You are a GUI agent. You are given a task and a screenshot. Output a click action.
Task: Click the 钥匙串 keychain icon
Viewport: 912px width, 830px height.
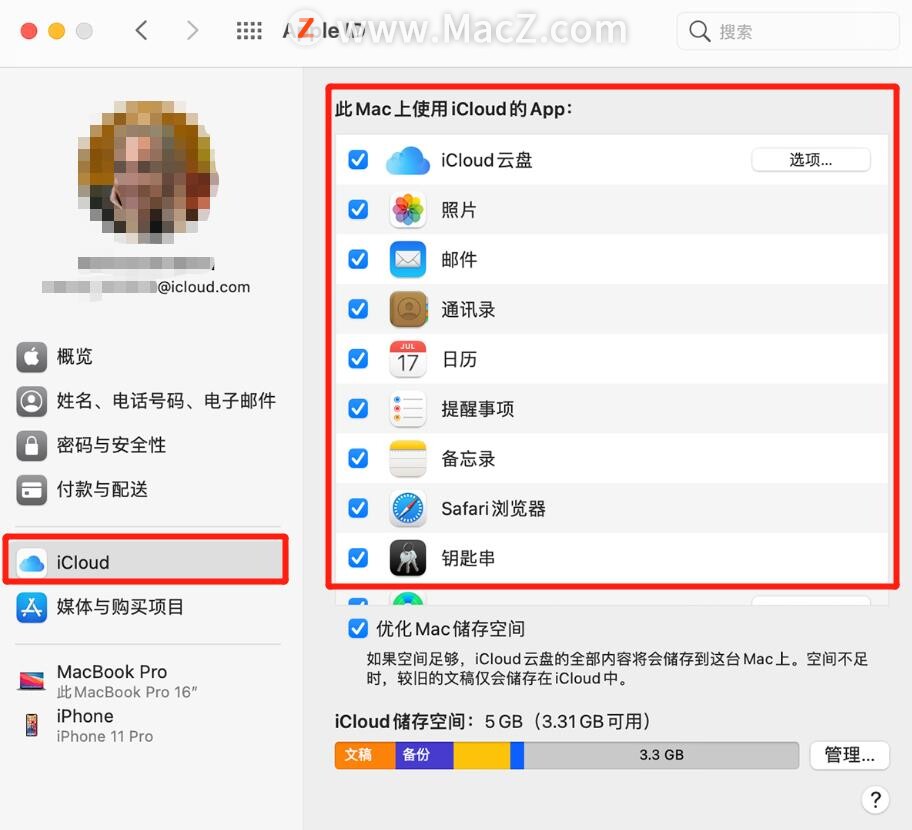(407, 558)
